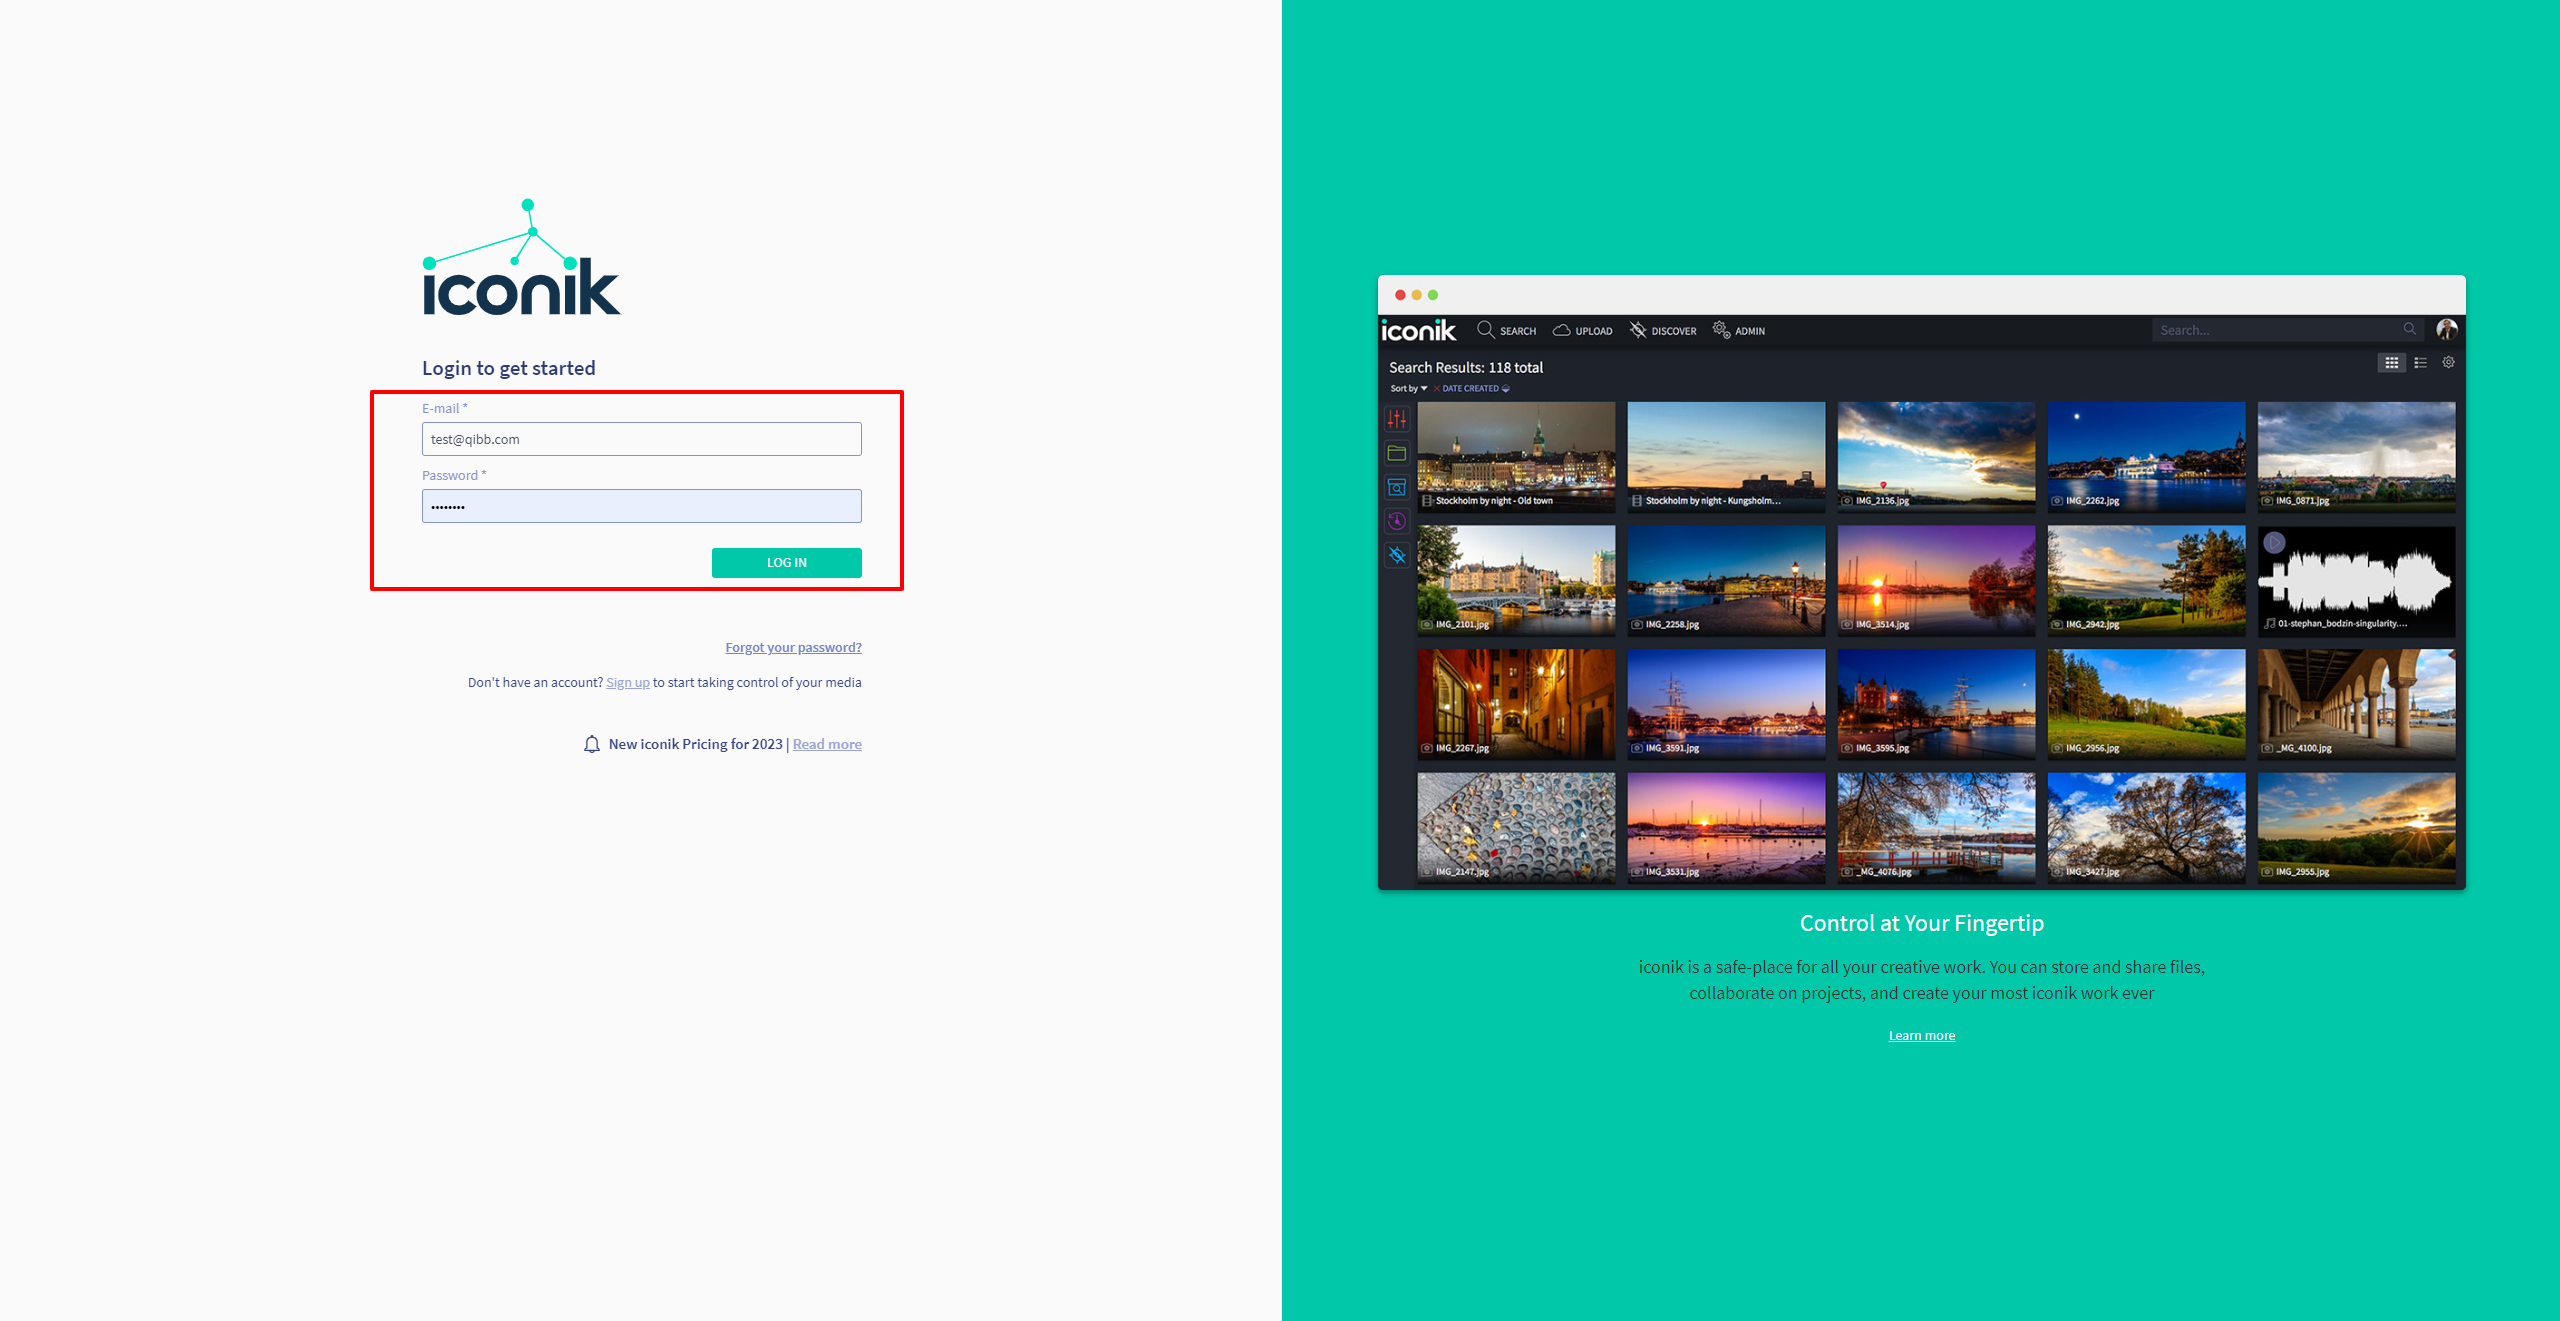Click the red filter sliders sidebar icon

click(1397, 420)
